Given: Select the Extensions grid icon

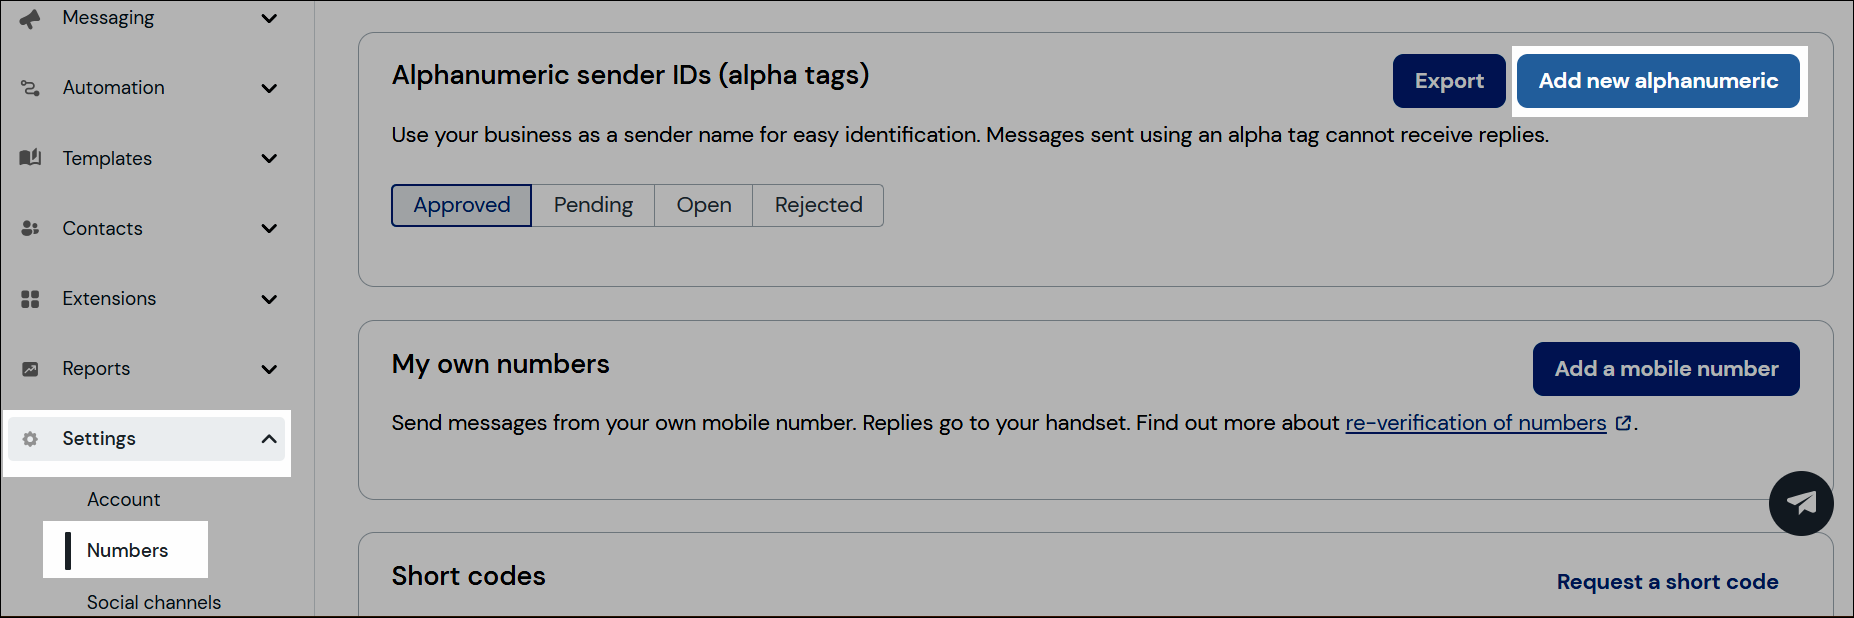Looking at the screenshot, I should [29, 298].
